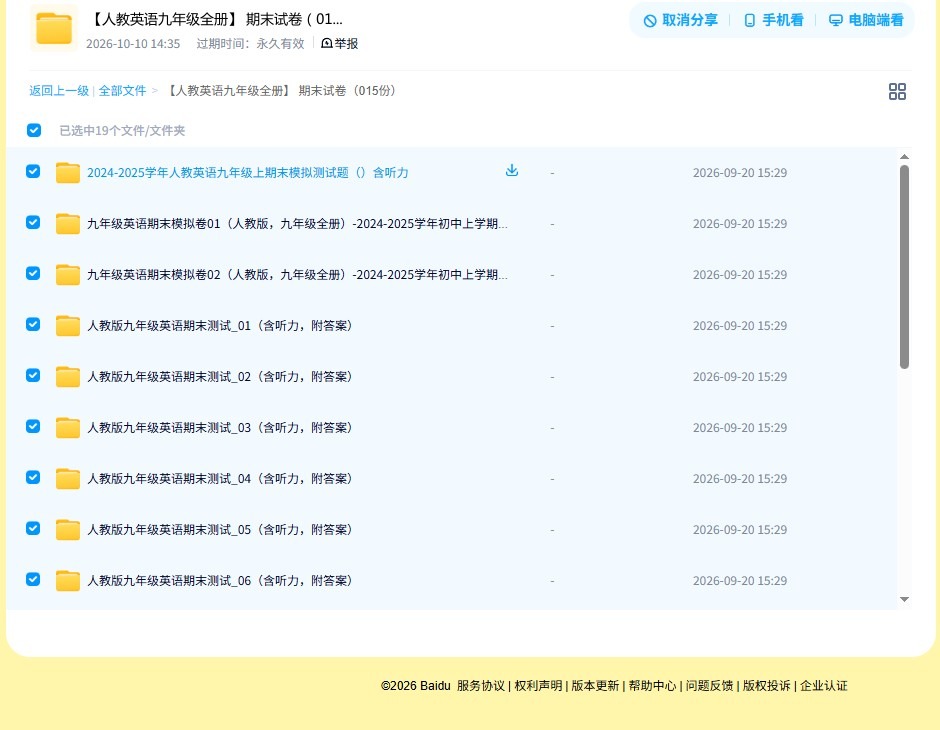Click share title 【人教英语九年级全册】期末试卷
Image resolution: width=940 pixels, height=730 pixels.
coord(215,19)
